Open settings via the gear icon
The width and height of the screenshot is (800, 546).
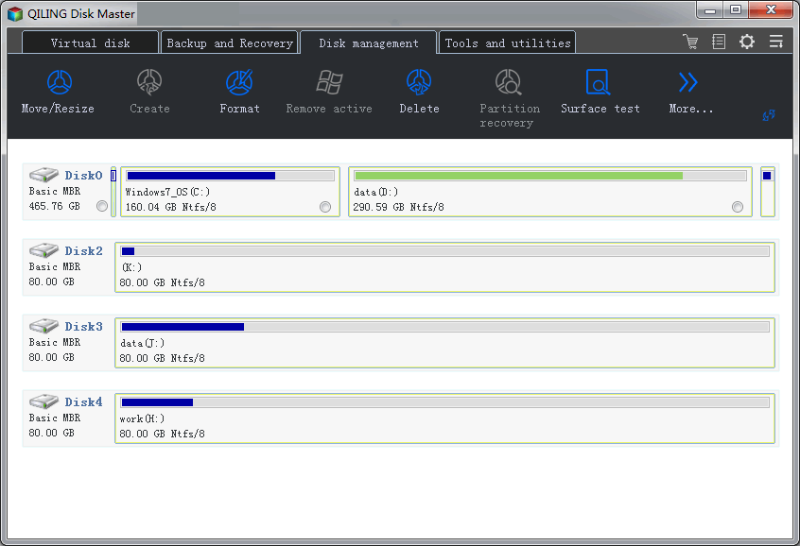(x=747, y=42)
